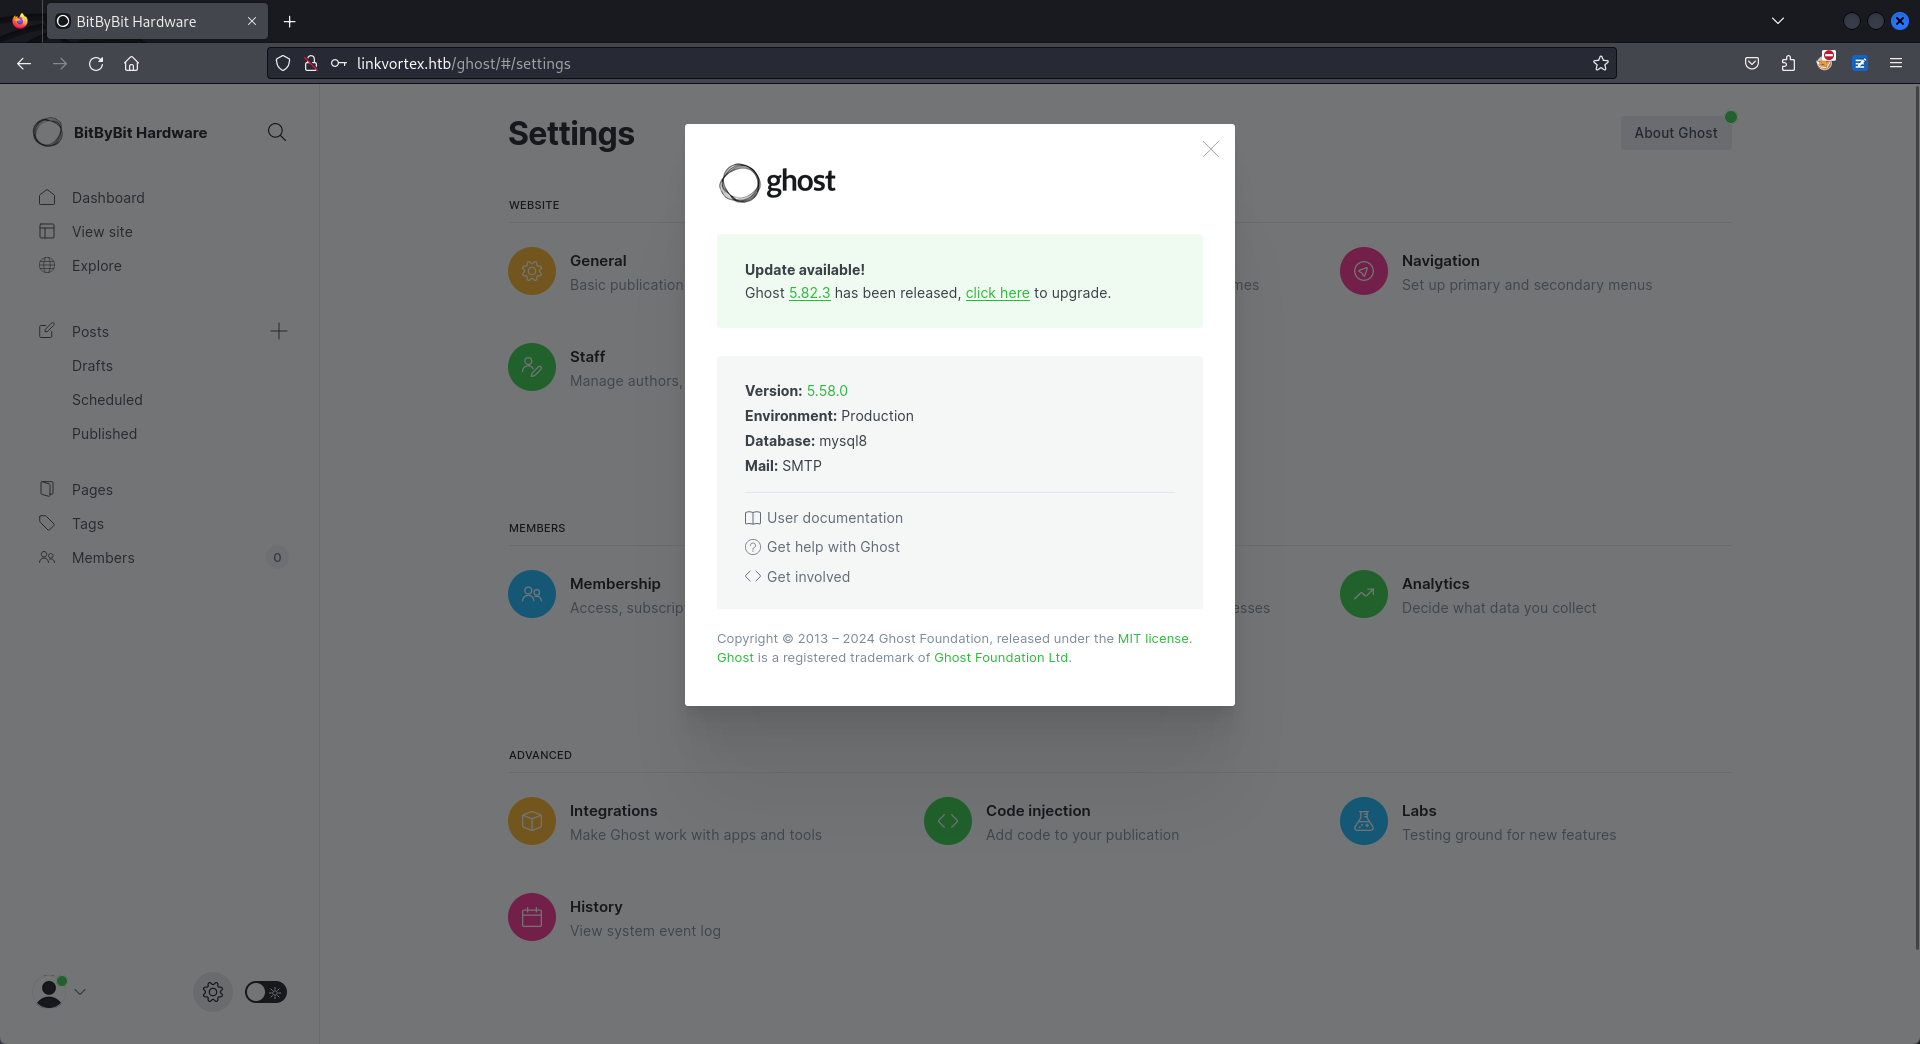Expand the user profile menu chevron
1920x1044 pixels.
pyautogui.click(x=80, y=992)
